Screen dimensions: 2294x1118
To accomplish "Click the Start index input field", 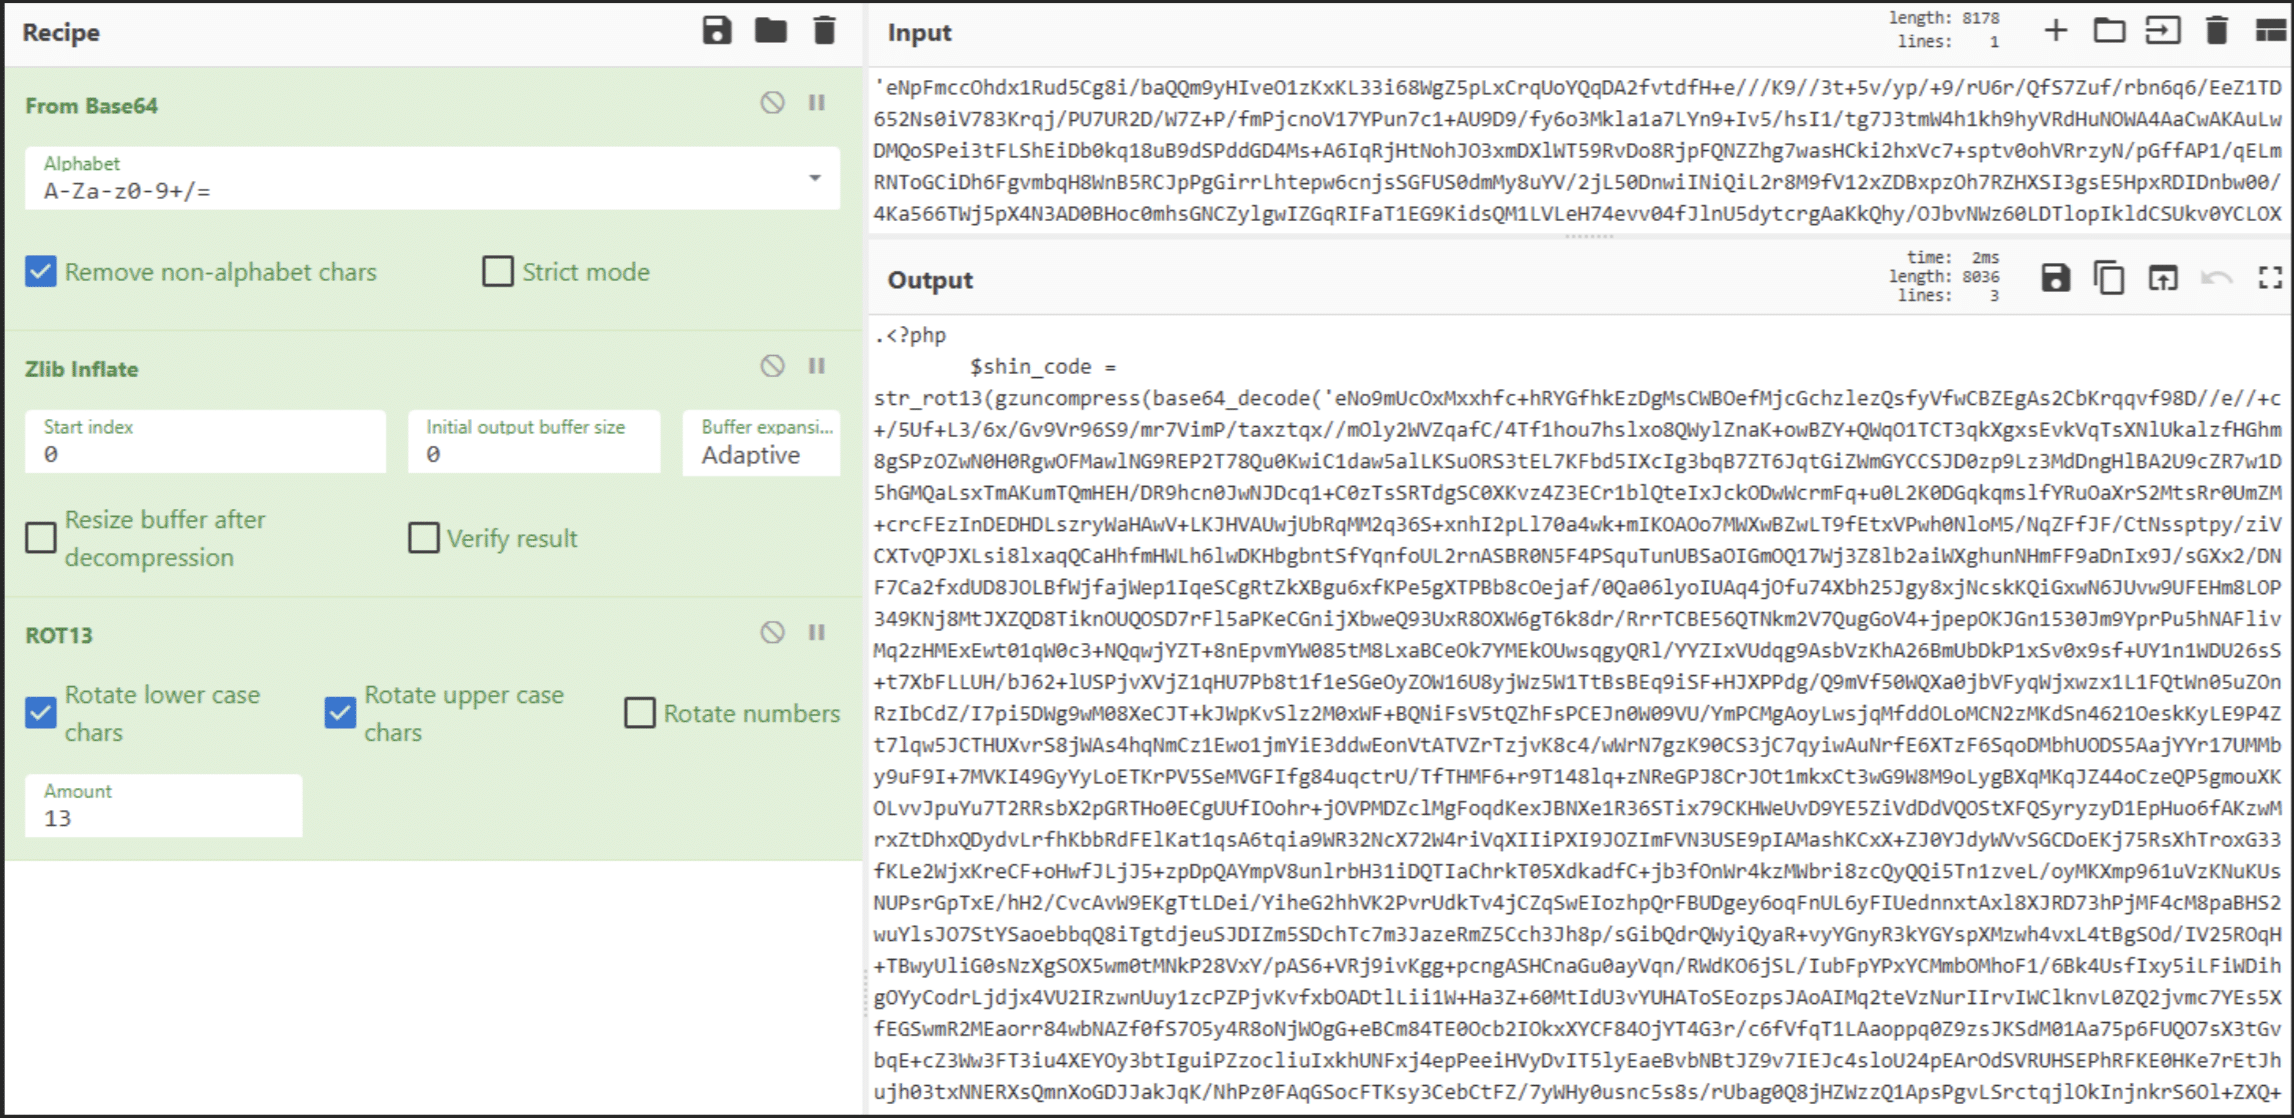I will point(206,453).
